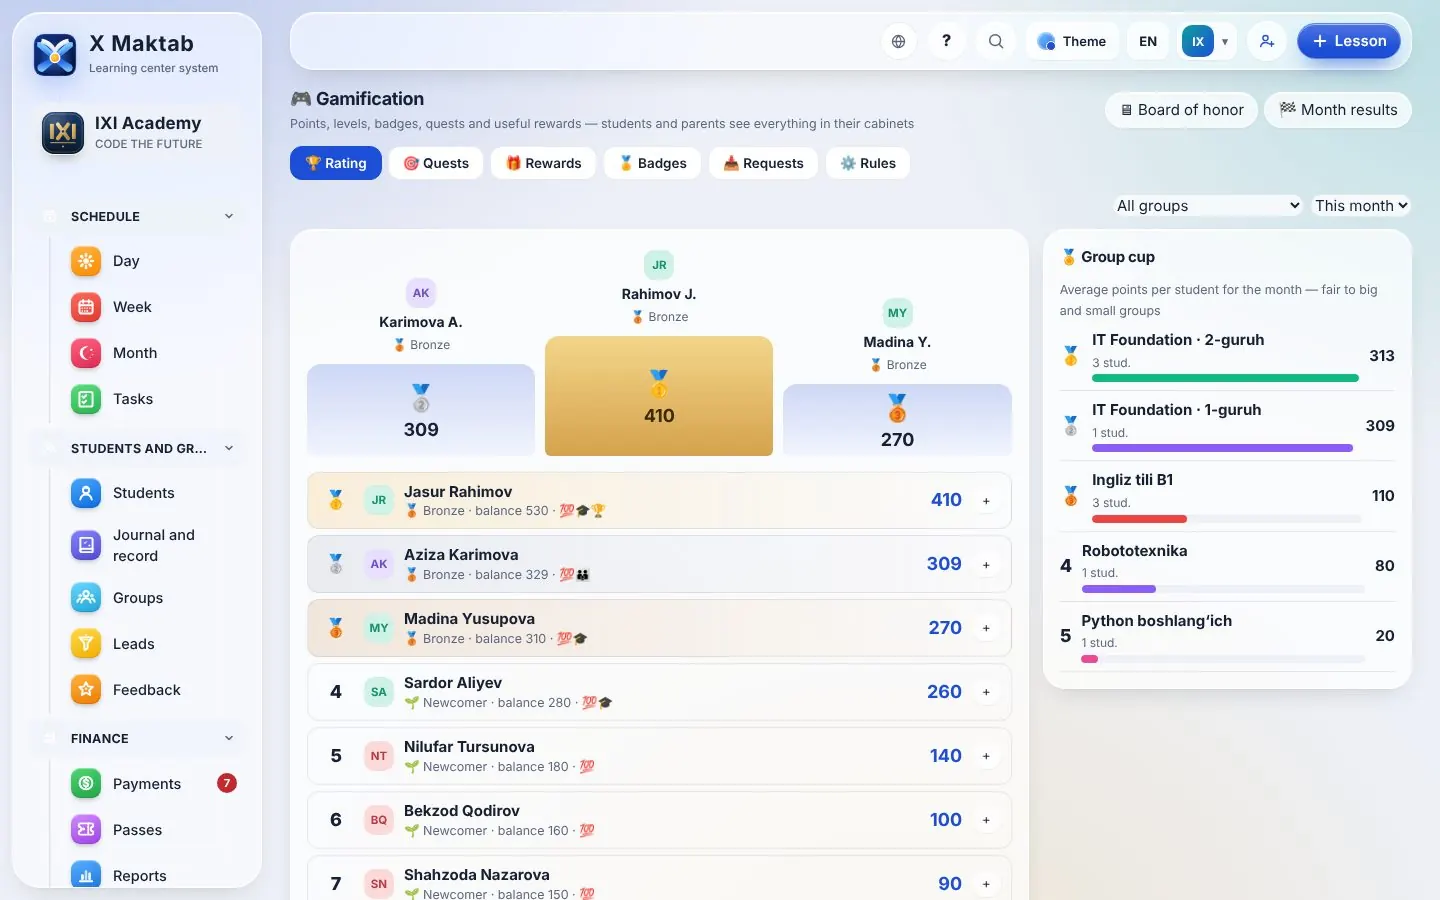This screenshot has height=900, width=1440.
Task: Toggle the Theme switch
Action: (1072, 41)
